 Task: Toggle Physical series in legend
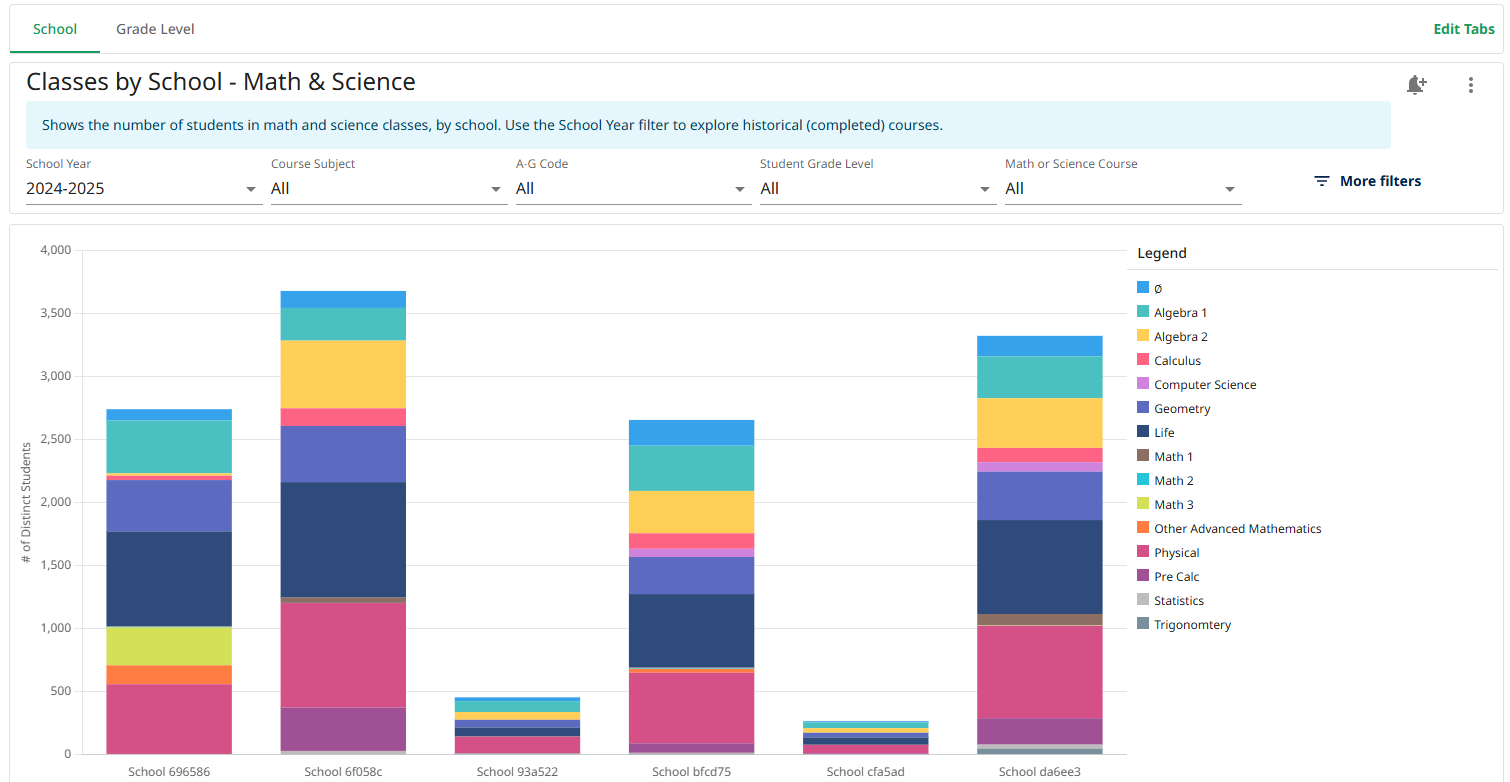(1168, 553)
